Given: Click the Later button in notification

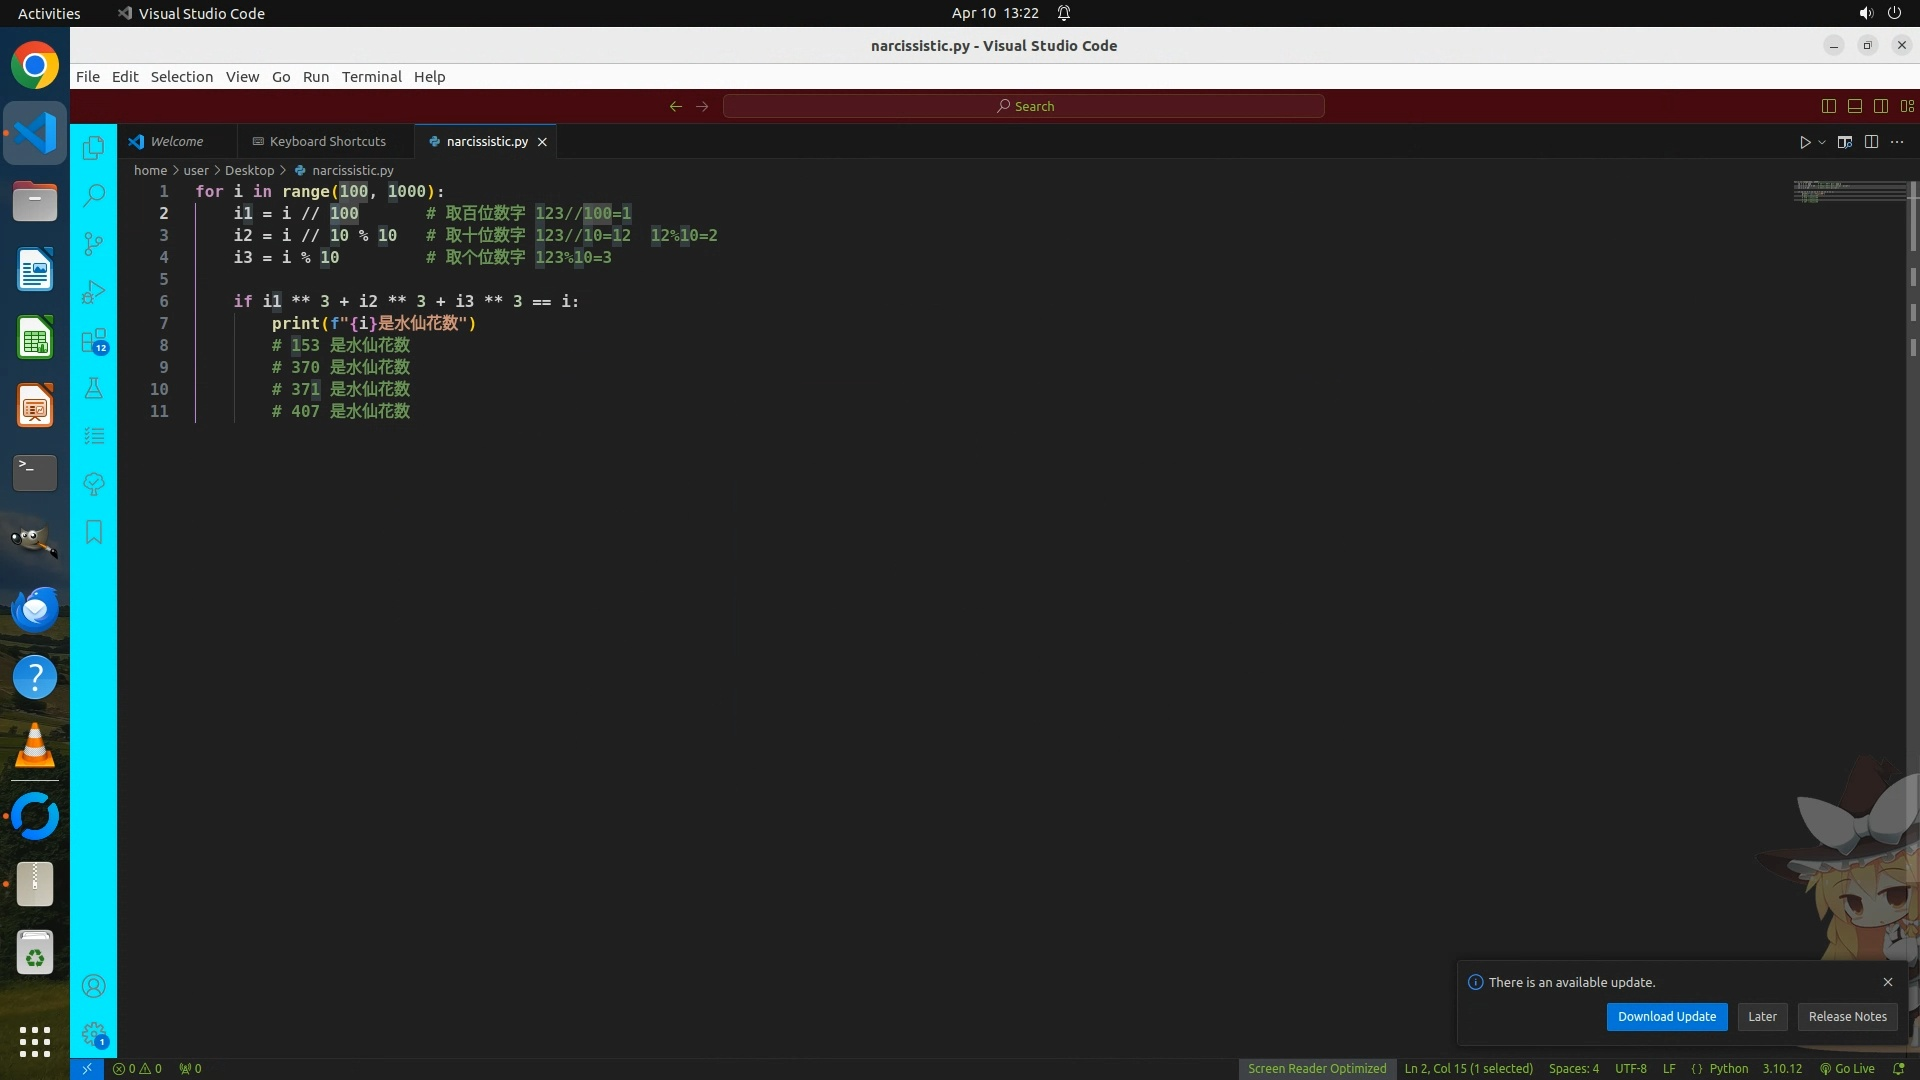Looking at the screenshot, I should 1762,1016.
